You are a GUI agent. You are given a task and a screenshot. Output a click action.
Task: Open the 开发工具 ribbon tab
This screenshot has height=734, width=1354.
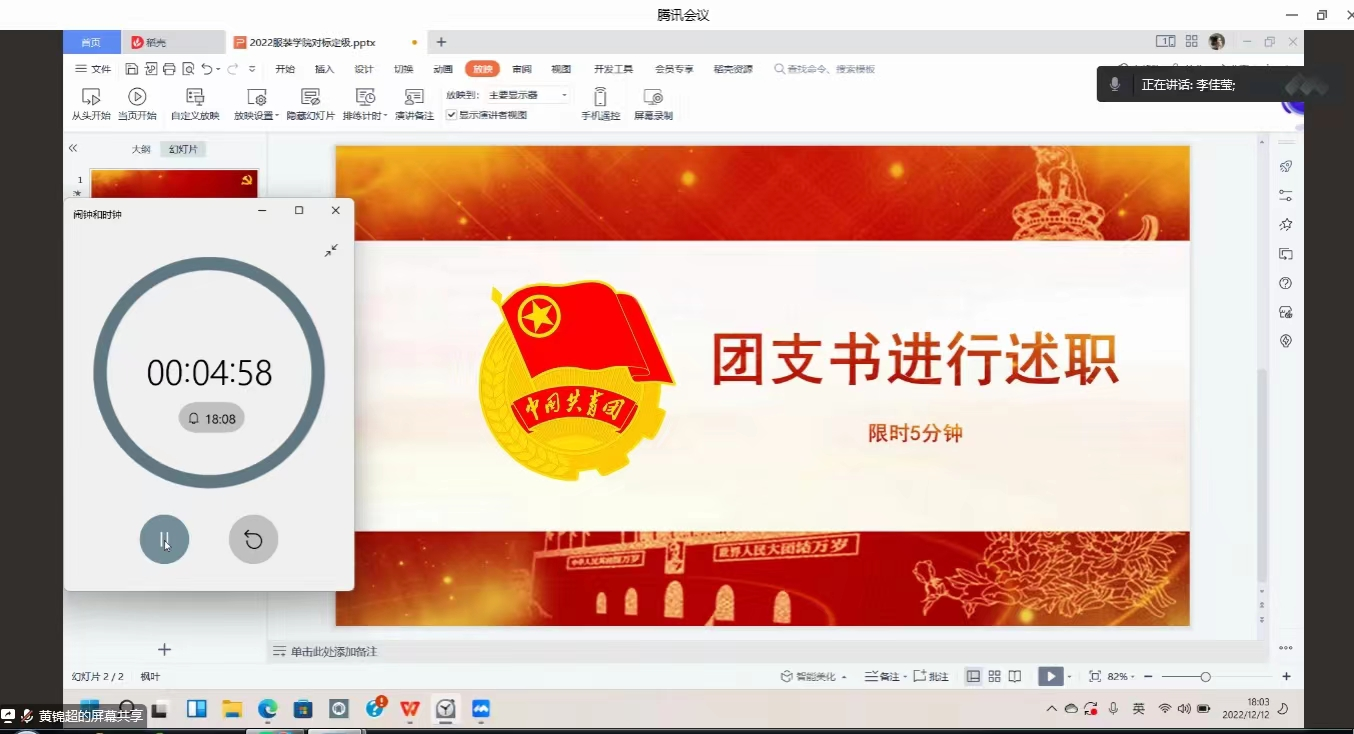pyautogui.click(x=614, y=69)
